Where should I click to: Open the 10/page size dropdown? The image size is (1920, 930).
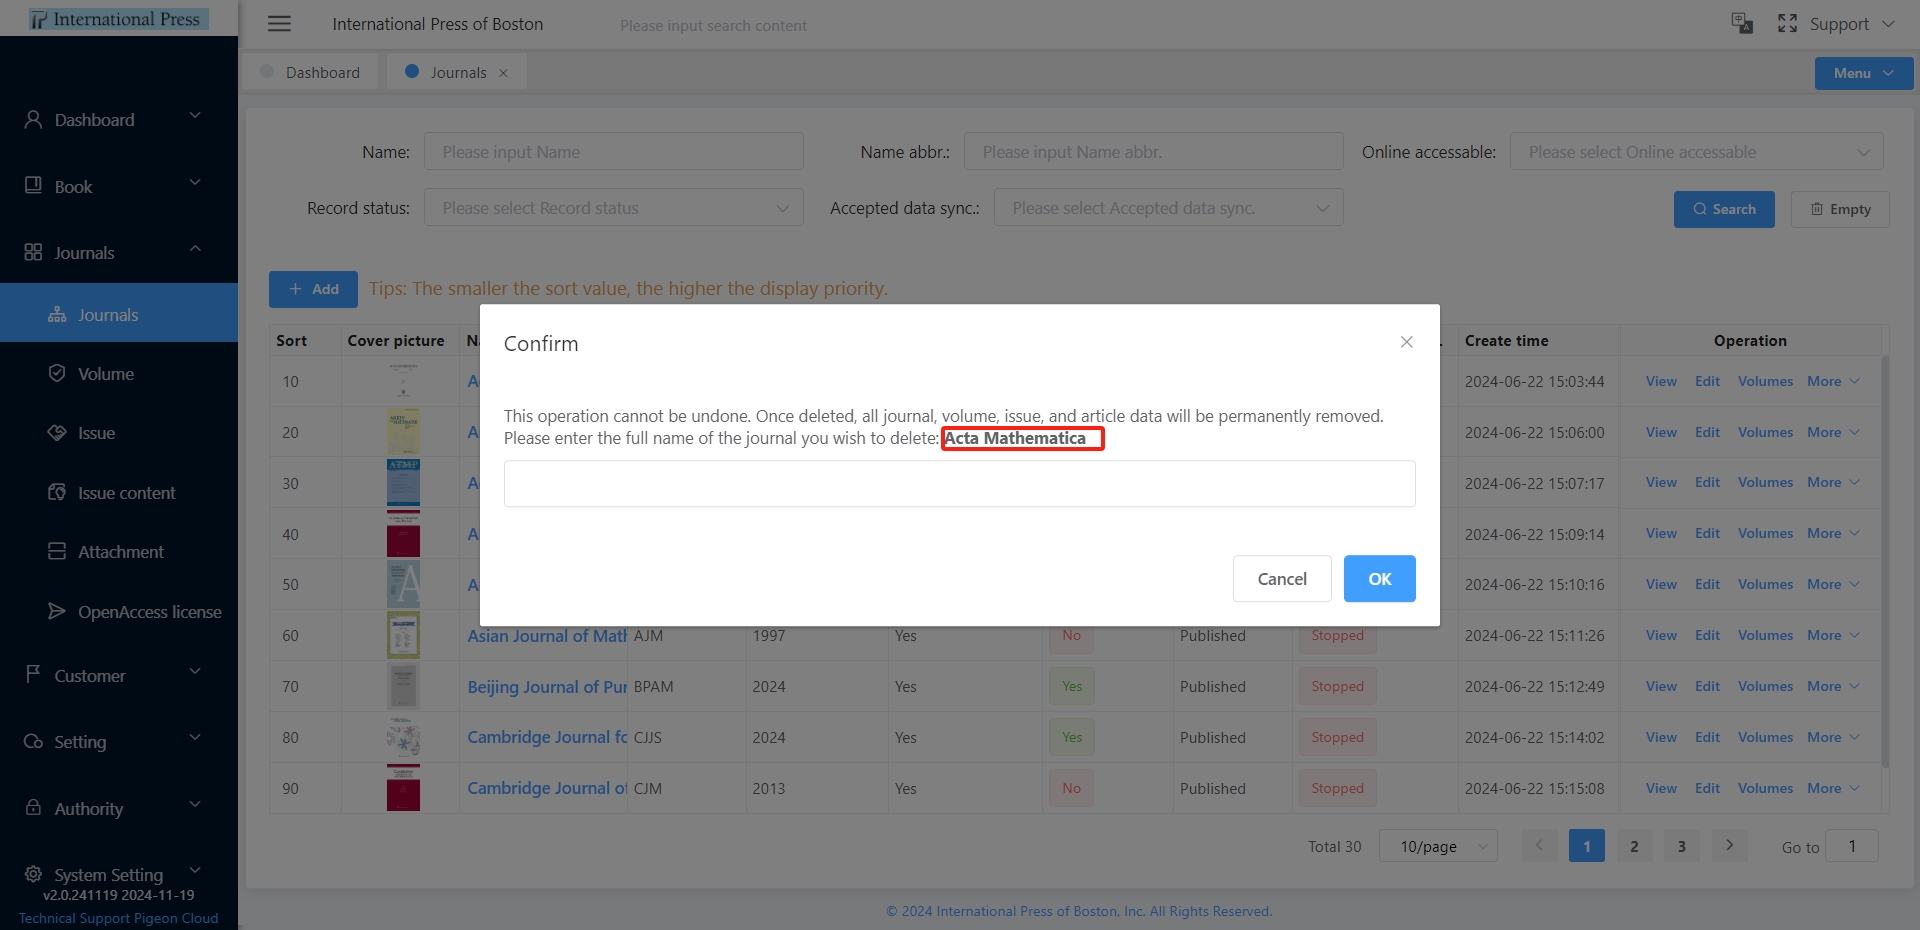pos(1438,846)
